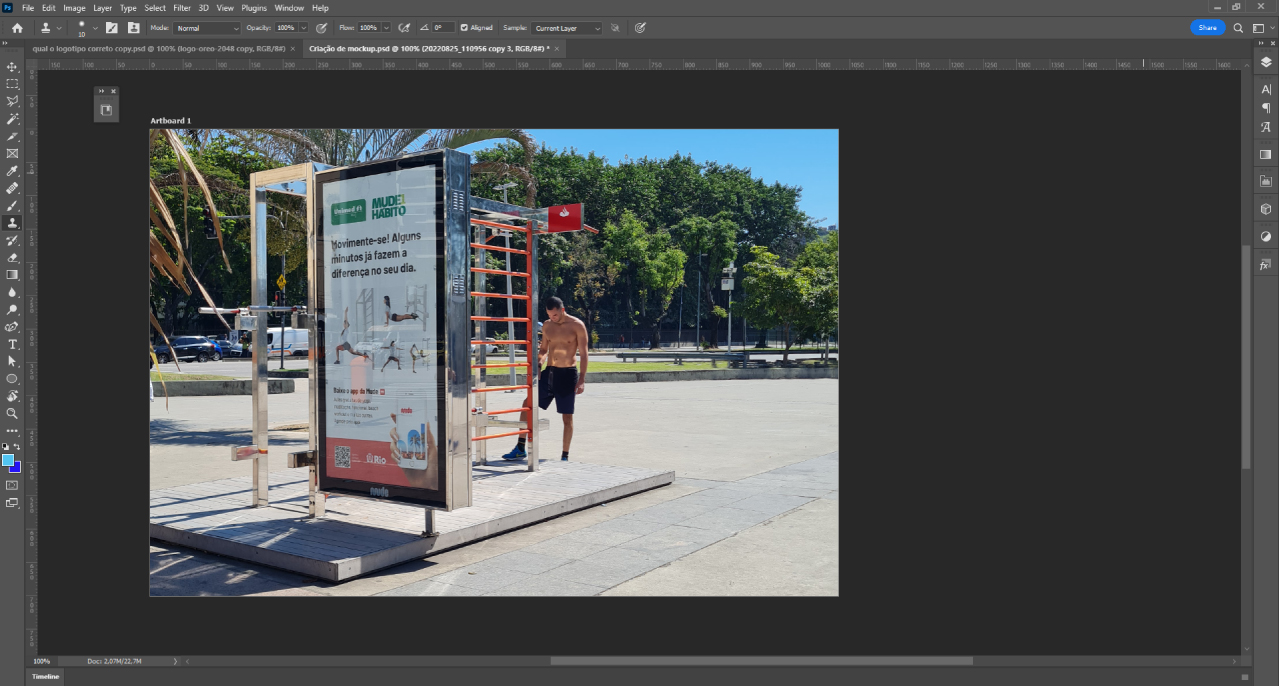Open the Styles fx panel icon
This screenshot has height=686, width=1280.
click(x=1265, y=264)
